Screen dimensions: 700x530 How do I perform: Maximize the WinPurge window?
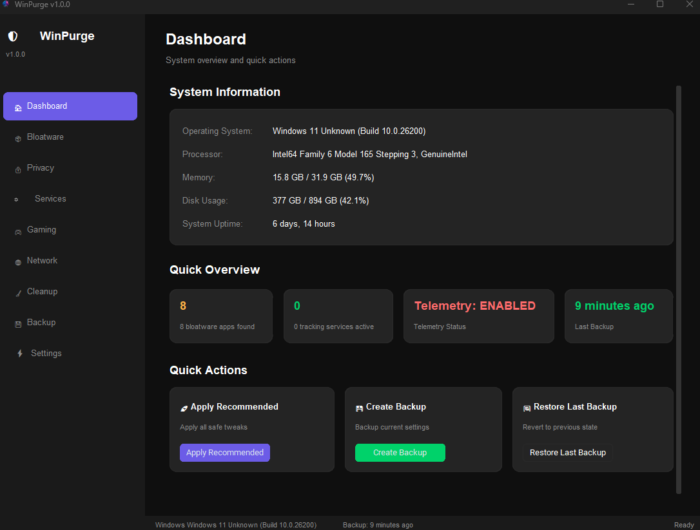(660, 4)
